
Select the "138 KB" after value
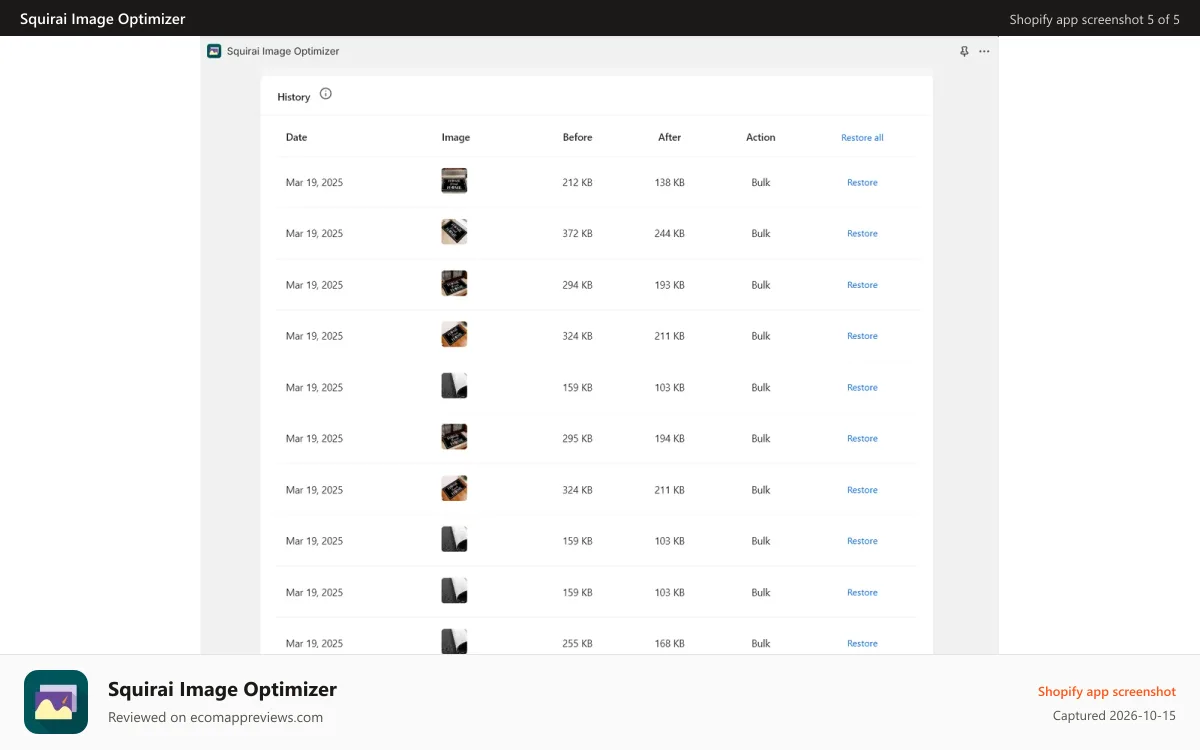click(669, 183)
